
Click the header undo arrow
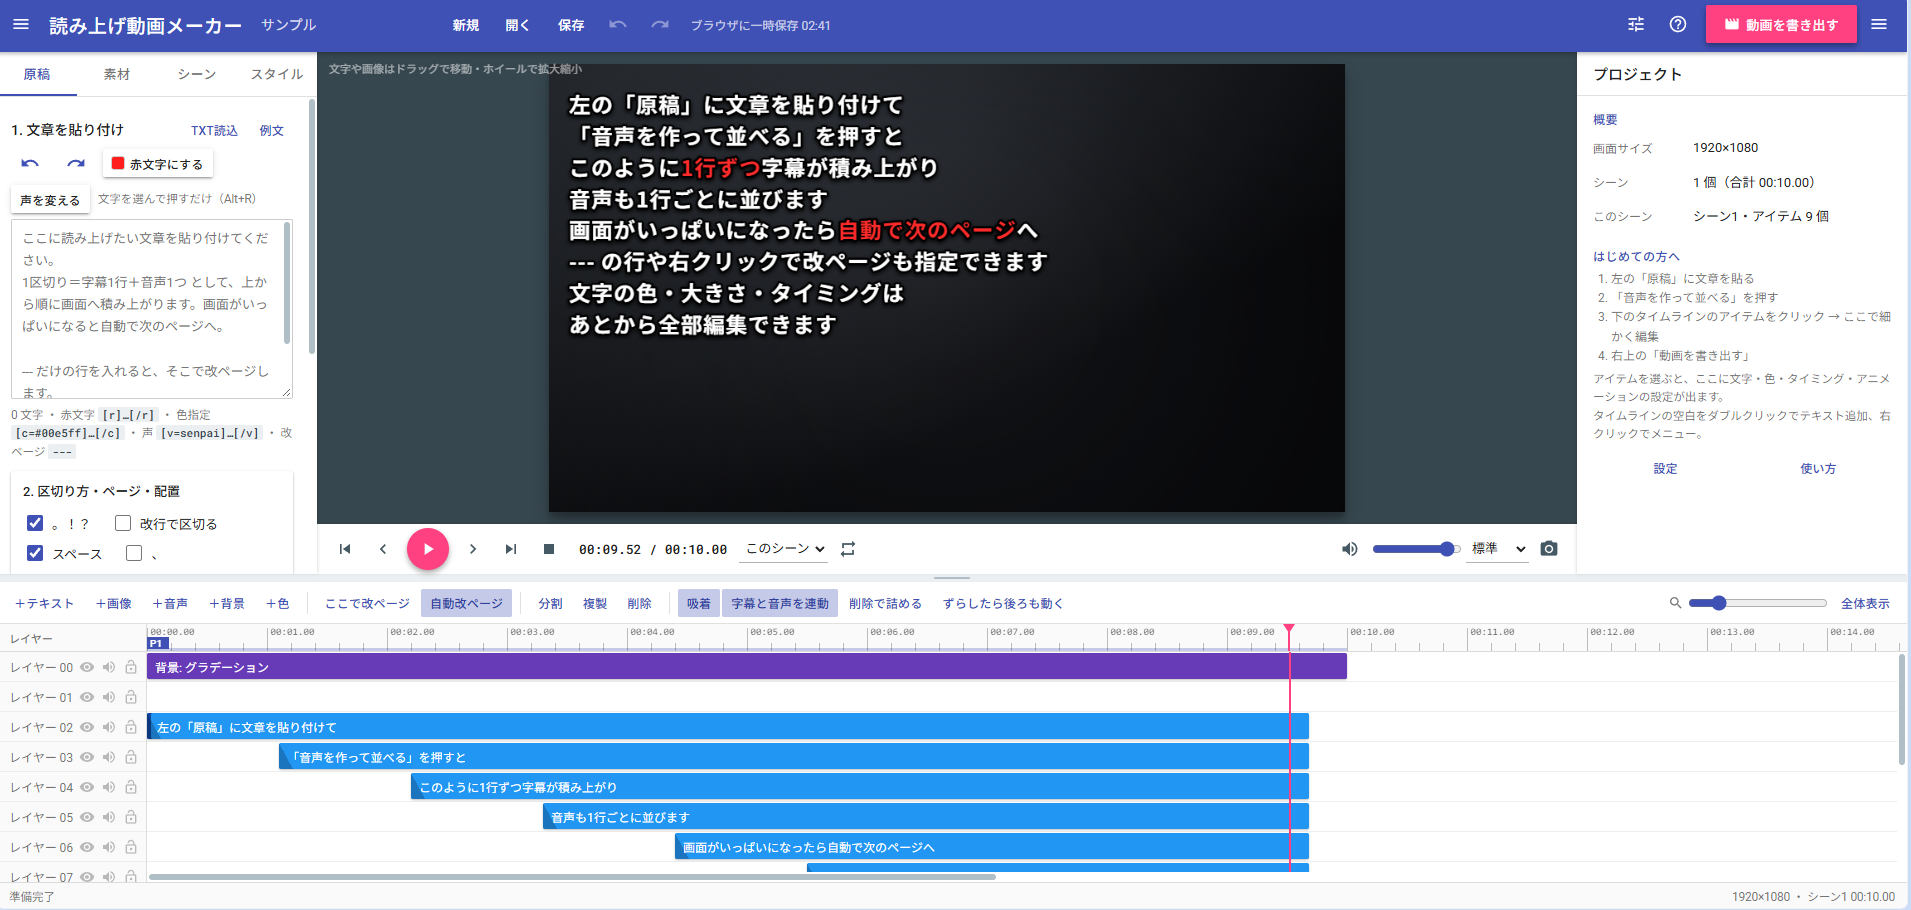(618, 25)
